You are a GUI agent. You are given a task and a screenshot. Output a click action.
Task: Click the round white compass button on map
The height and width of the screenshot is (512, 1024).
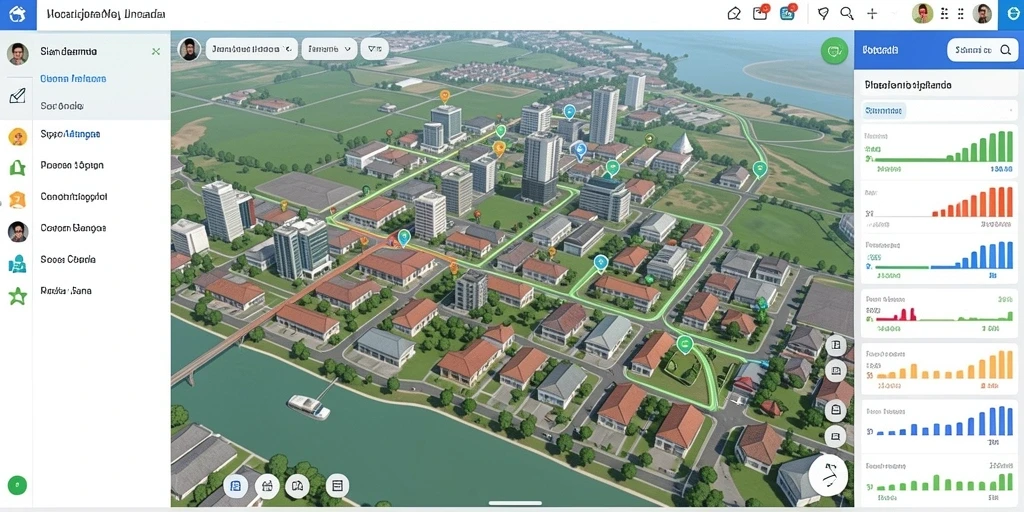tap(828, 475)
